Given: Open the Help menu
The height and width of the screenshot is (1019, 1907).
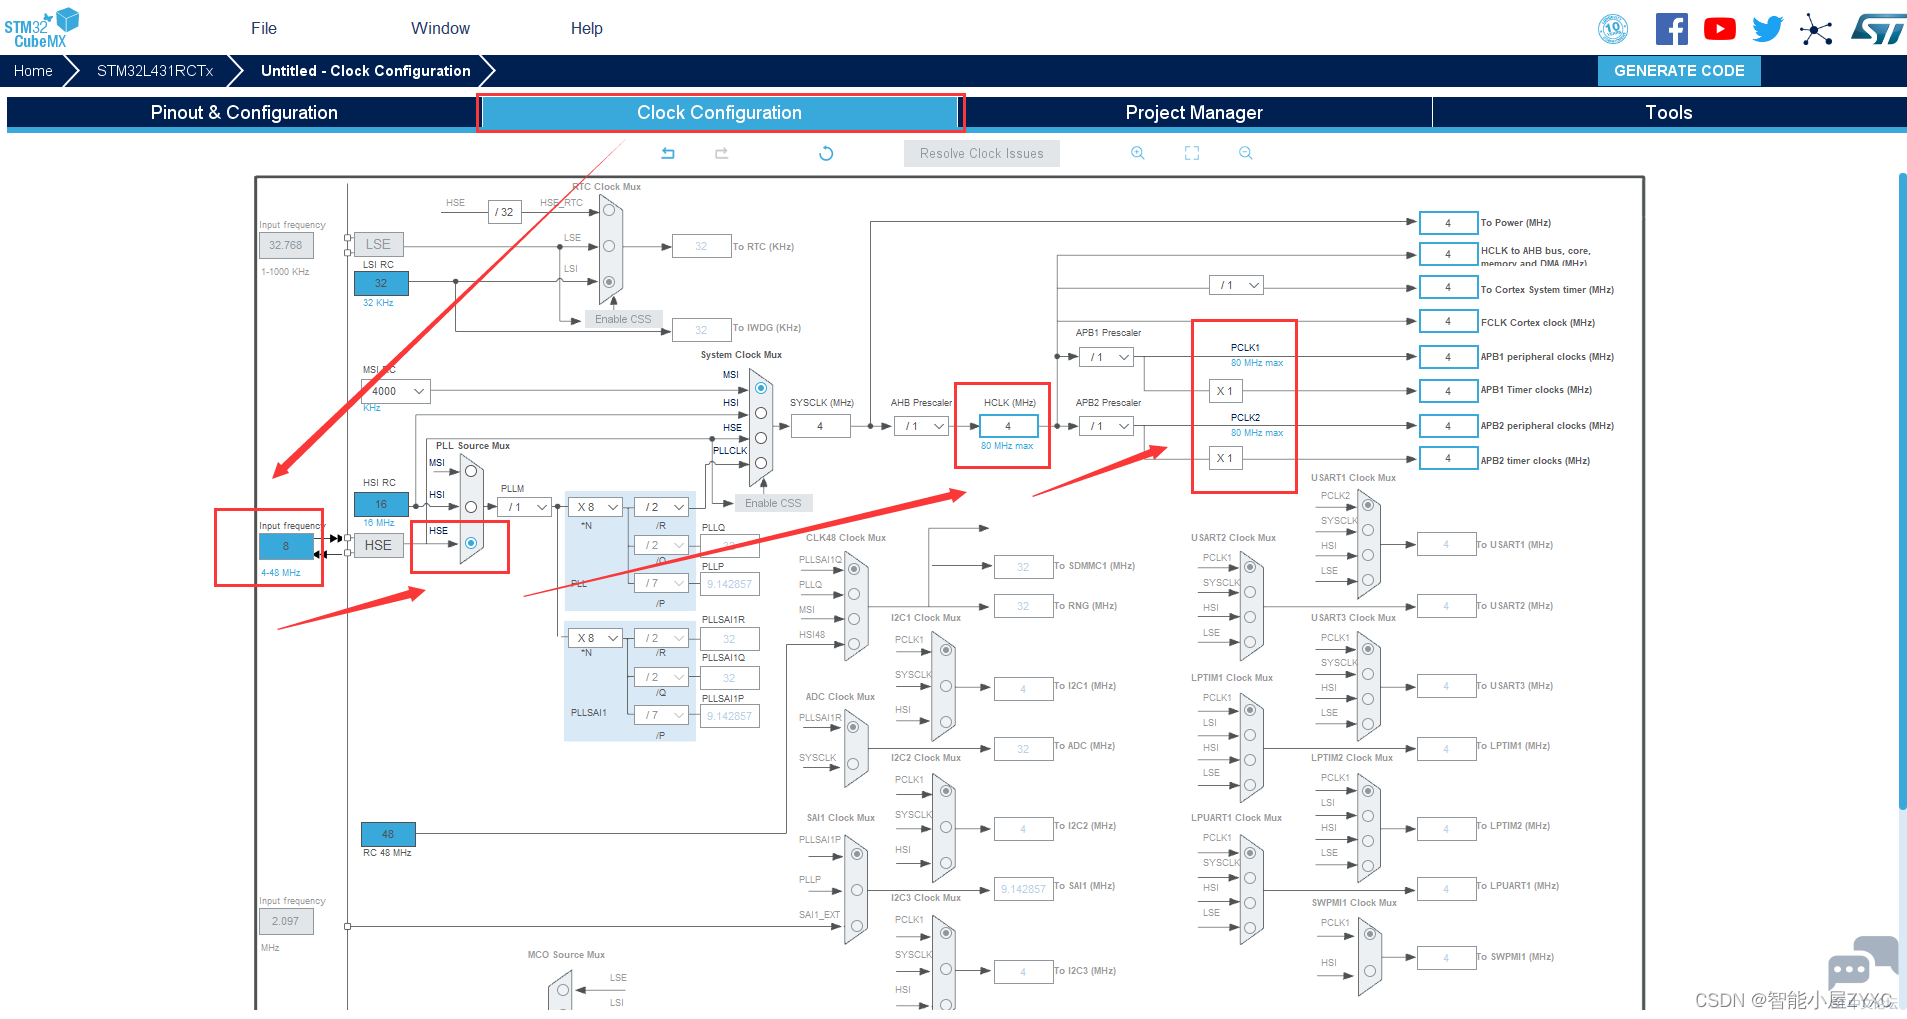Looking at the screenshot, I should [587, 28].
